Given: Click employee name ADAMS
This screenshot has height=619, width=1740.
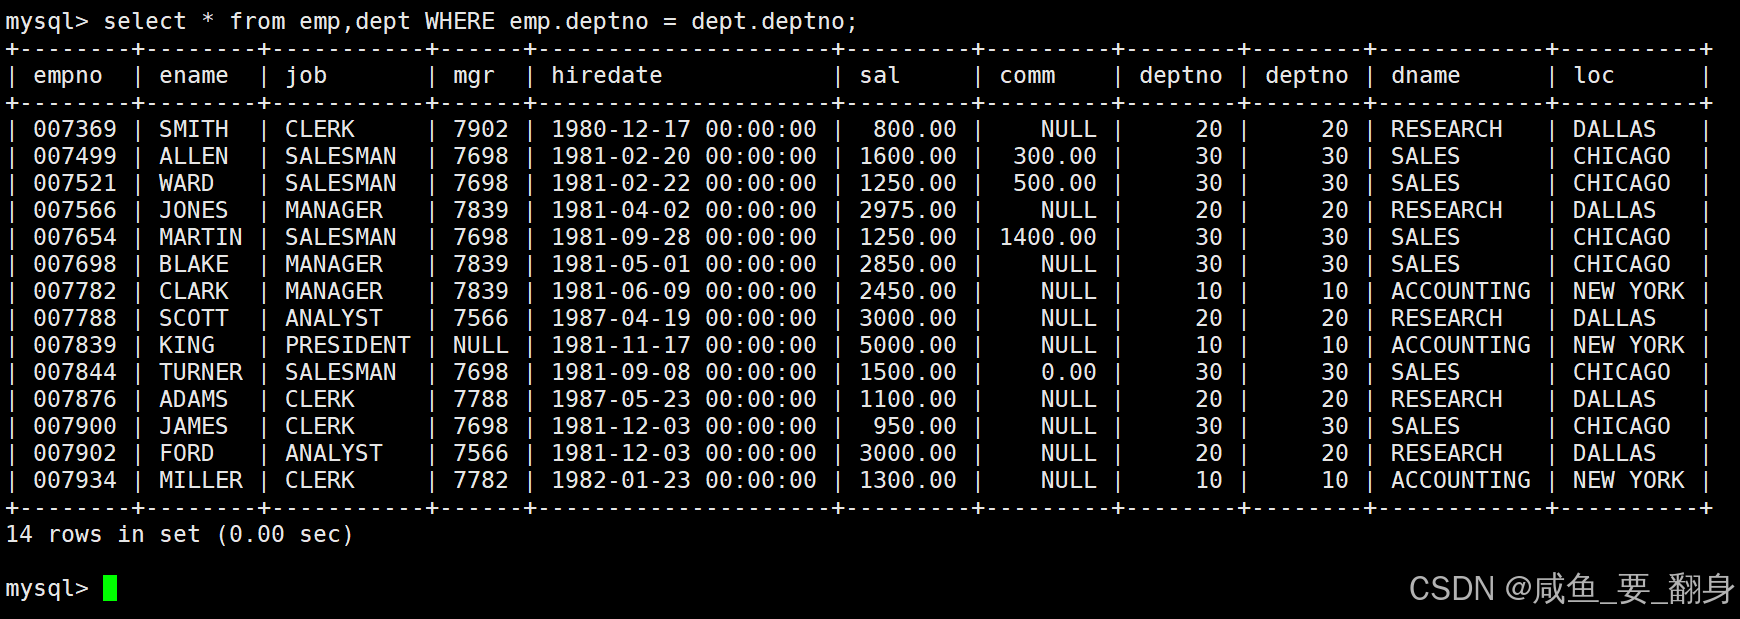Looking at the screenshot, I should (194, 399).
